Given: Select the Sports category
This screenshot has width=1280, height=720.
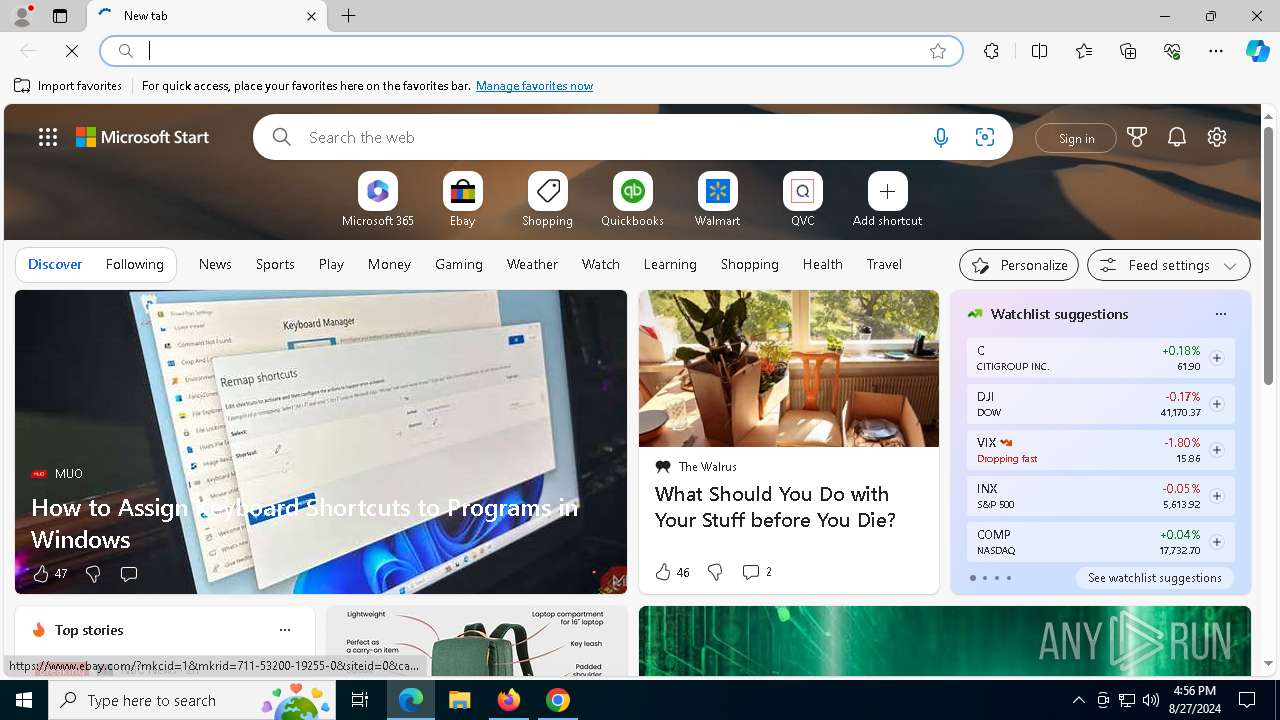Looking at the screenshot, I should (275, 264).
